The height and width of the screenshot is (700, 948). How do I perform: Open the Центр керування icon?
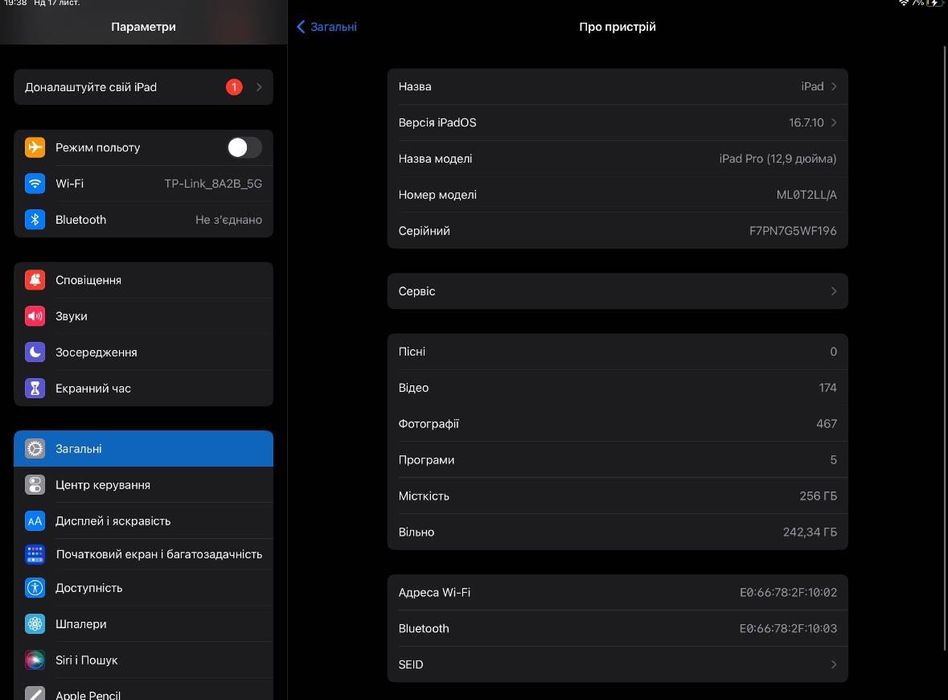(x=34, y=485)
